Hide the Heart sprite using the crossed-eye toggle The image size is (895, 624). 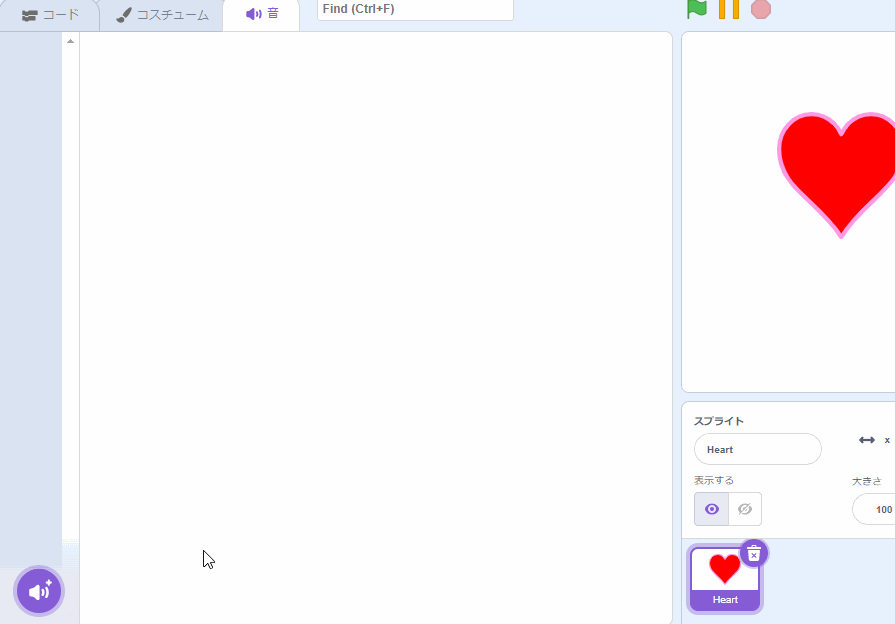pos(744,509)
